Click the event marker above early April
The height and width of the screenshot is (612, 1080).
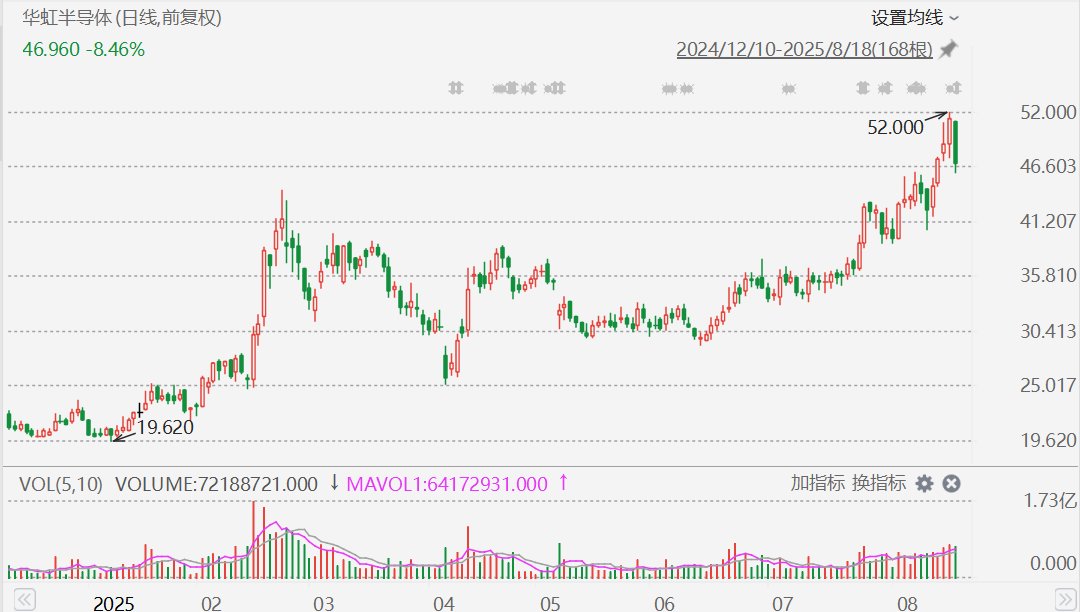click(x=456, y=88)
